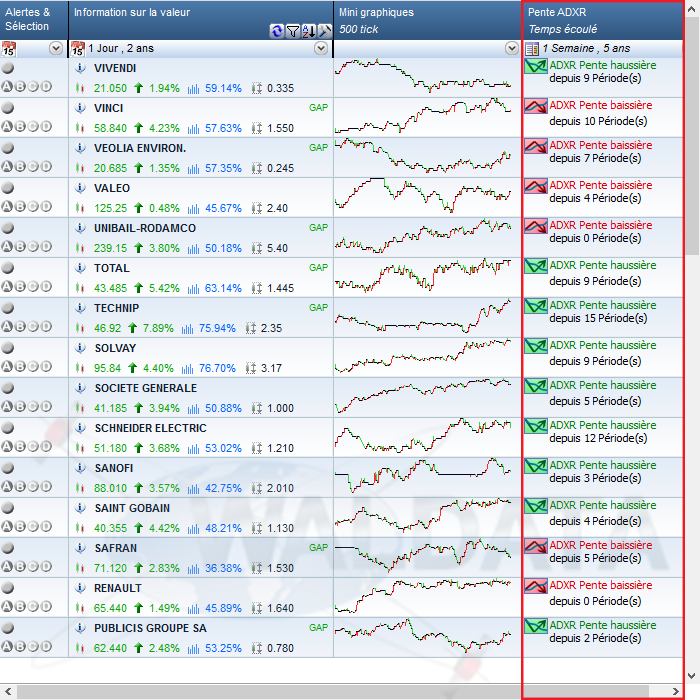
Task: Open the SAINT GOBAIN stock name
Action: pos(132,508)
